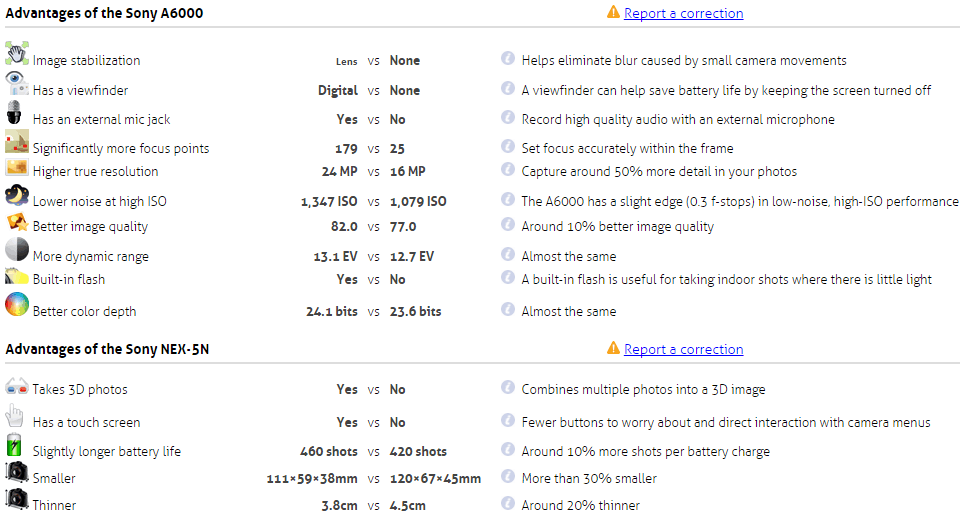Click the info icon beside 3D image description
The height and width of the screenshot is (520, 960).
click(x=508, y=388)
